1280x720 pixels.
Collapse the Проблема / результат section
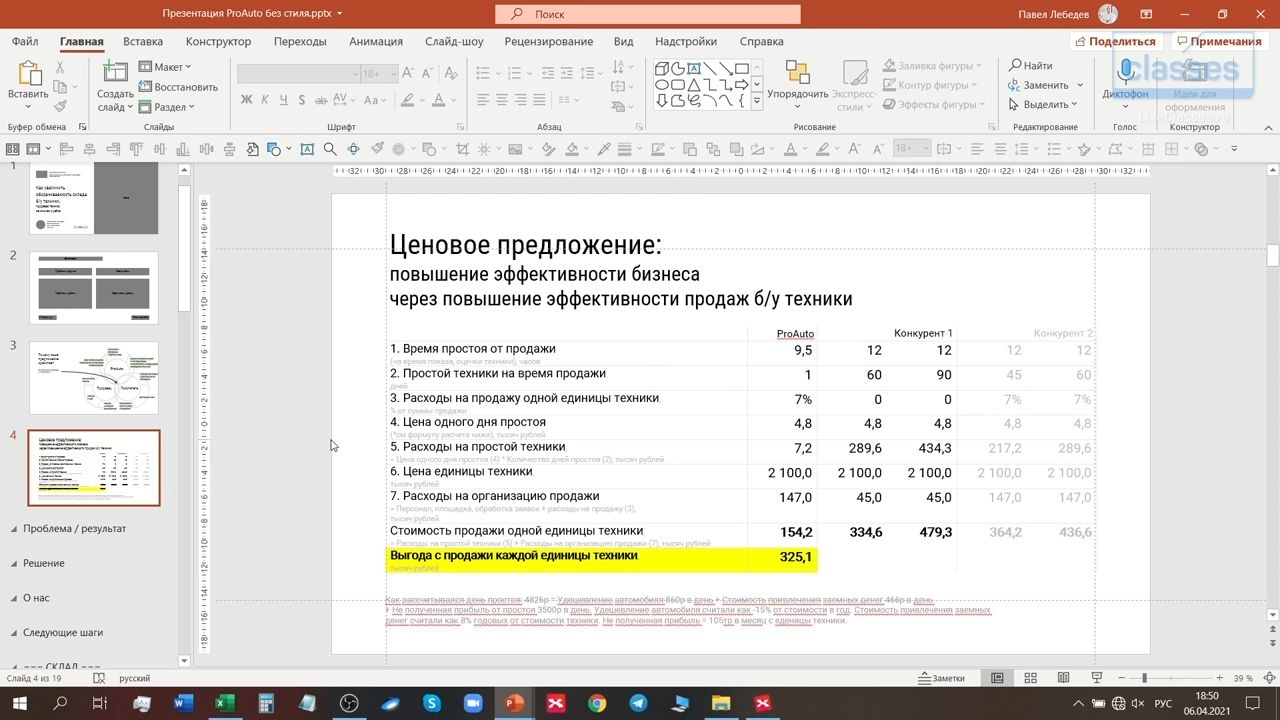click(x=14, y=529)
